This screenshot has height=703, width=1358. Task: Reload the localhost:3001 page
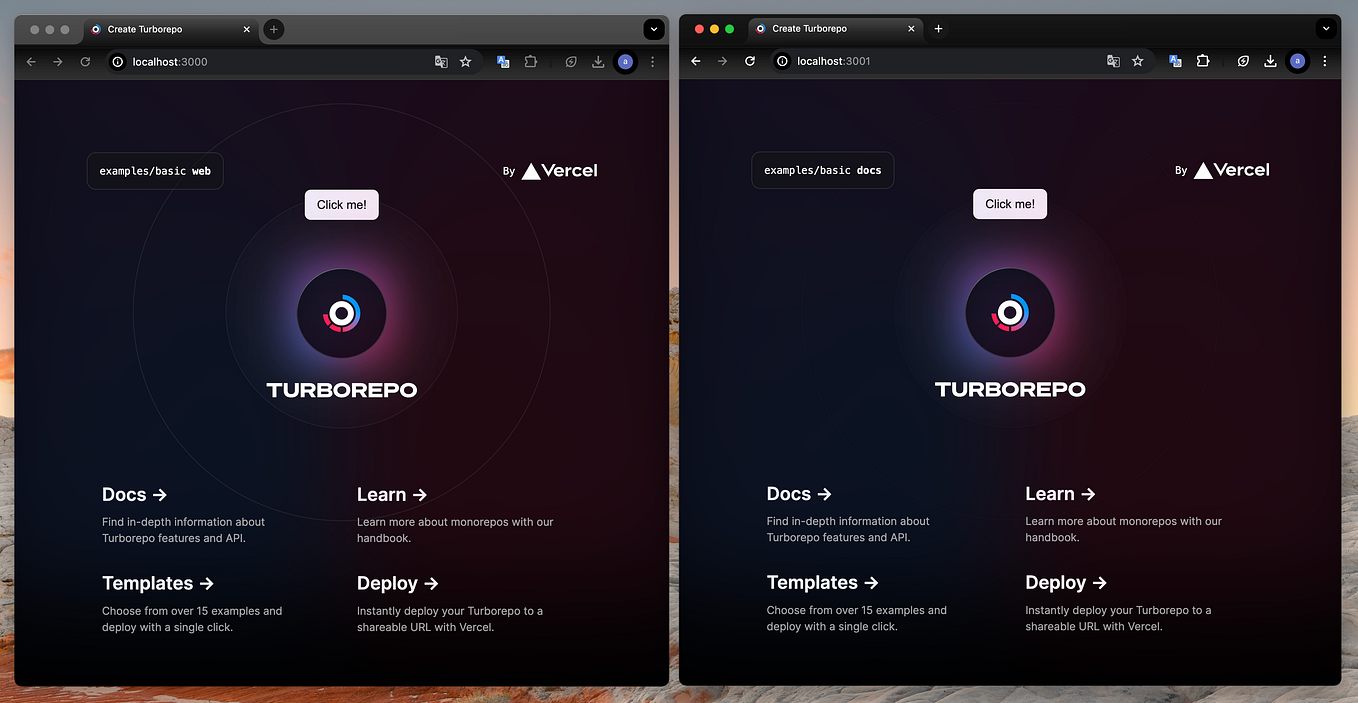click(750, 61)
